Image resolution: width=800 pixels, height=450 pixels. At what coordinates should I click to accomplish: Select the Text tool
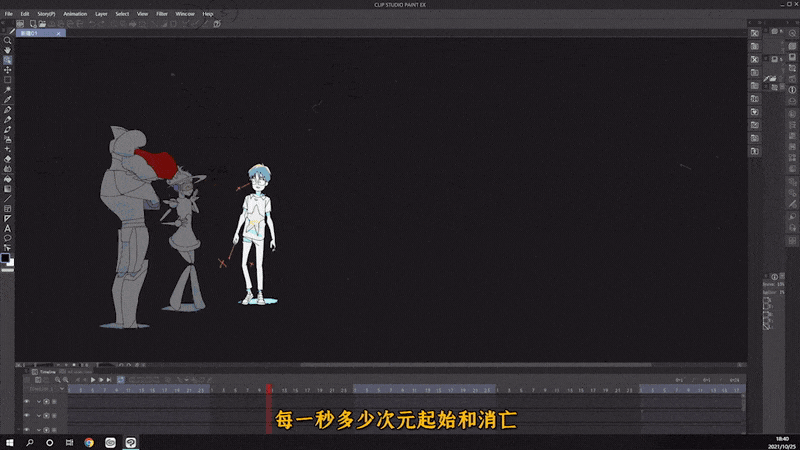[x=7, y=229]
